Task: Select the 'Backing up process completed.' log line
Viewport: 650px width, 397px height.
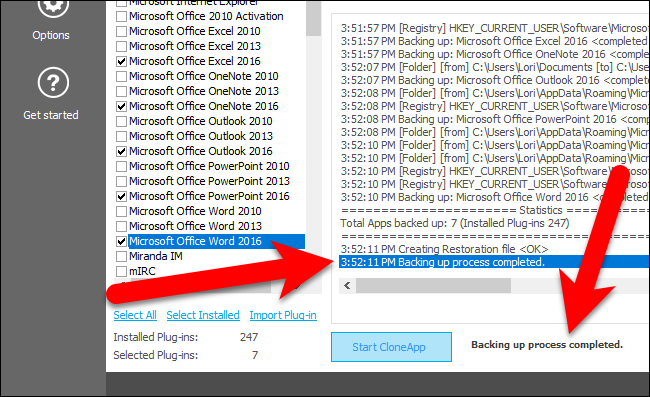Action: [x=494, y=262]
